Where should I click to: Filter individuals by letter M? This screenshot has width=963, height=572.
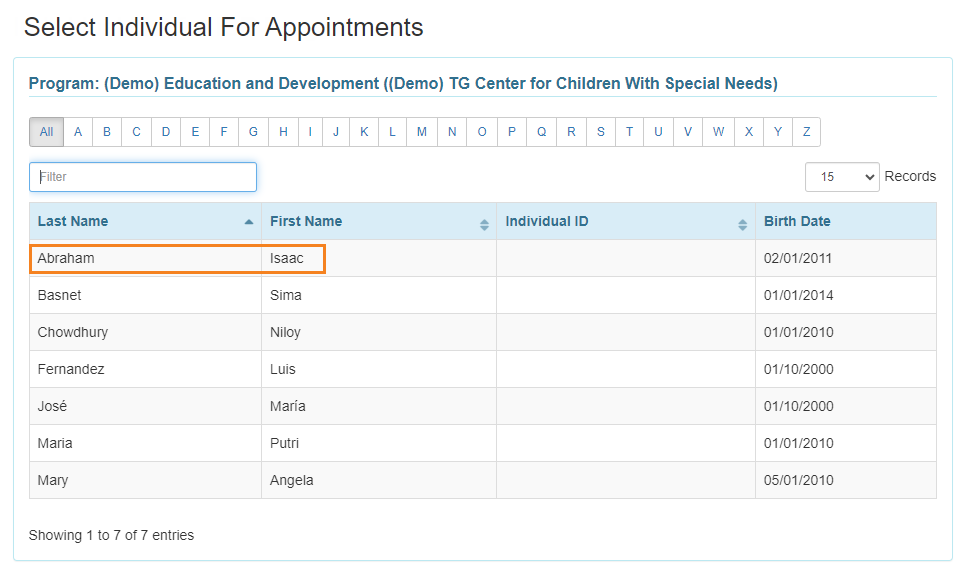tap(422, 132)
